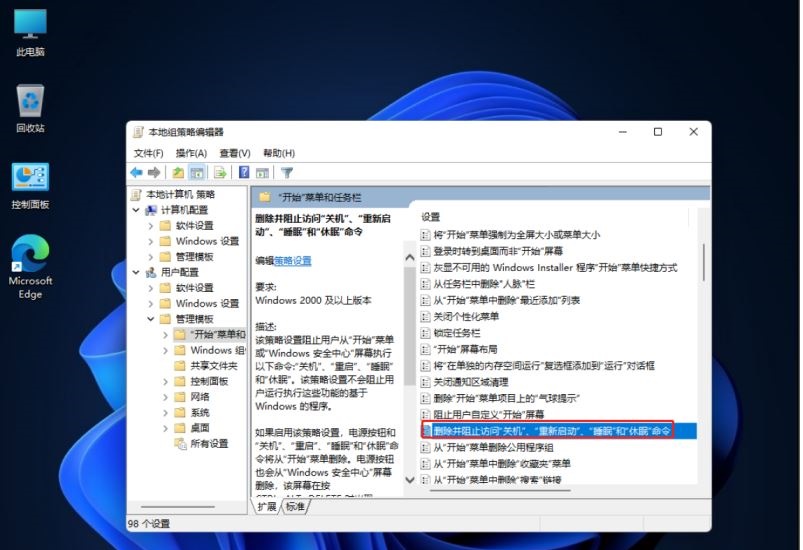This screenshot has height=550, width=803.
Task: Expand Windows 设置 under 用户配置
Action: pos(151,304)
